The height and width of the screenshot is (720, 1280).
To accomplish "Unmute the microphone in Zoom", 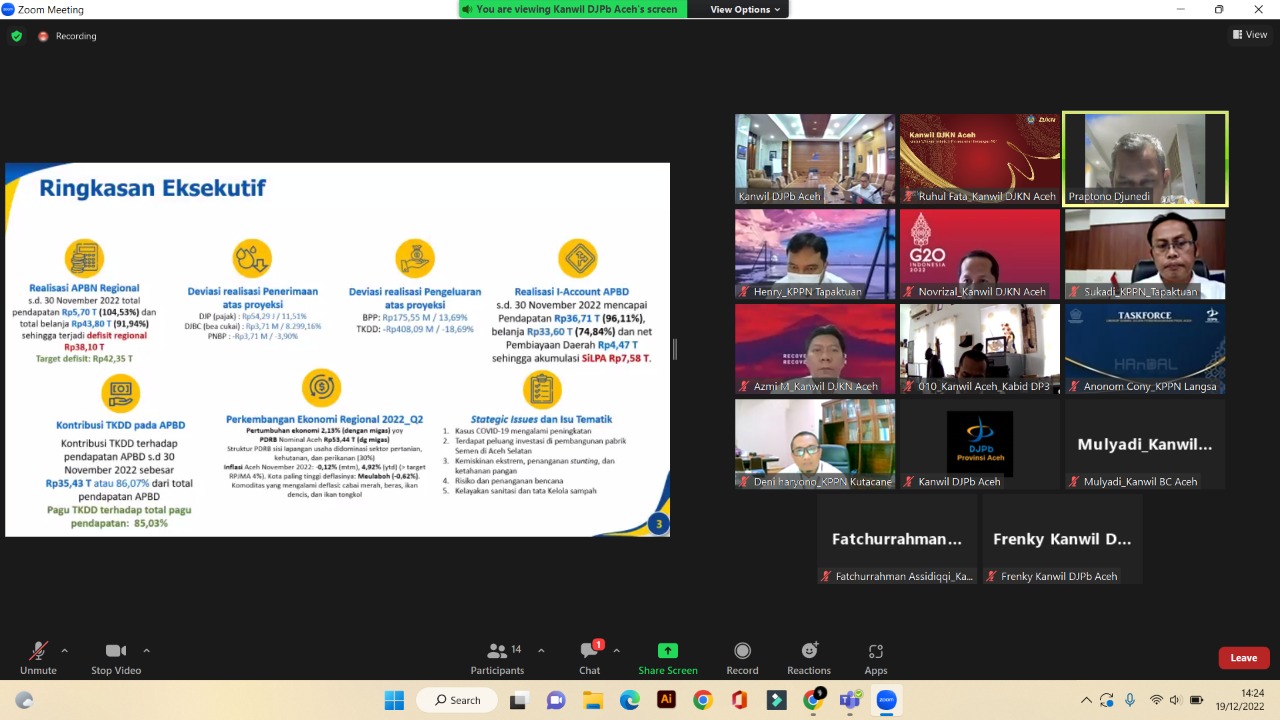I will tap(38, 658).
